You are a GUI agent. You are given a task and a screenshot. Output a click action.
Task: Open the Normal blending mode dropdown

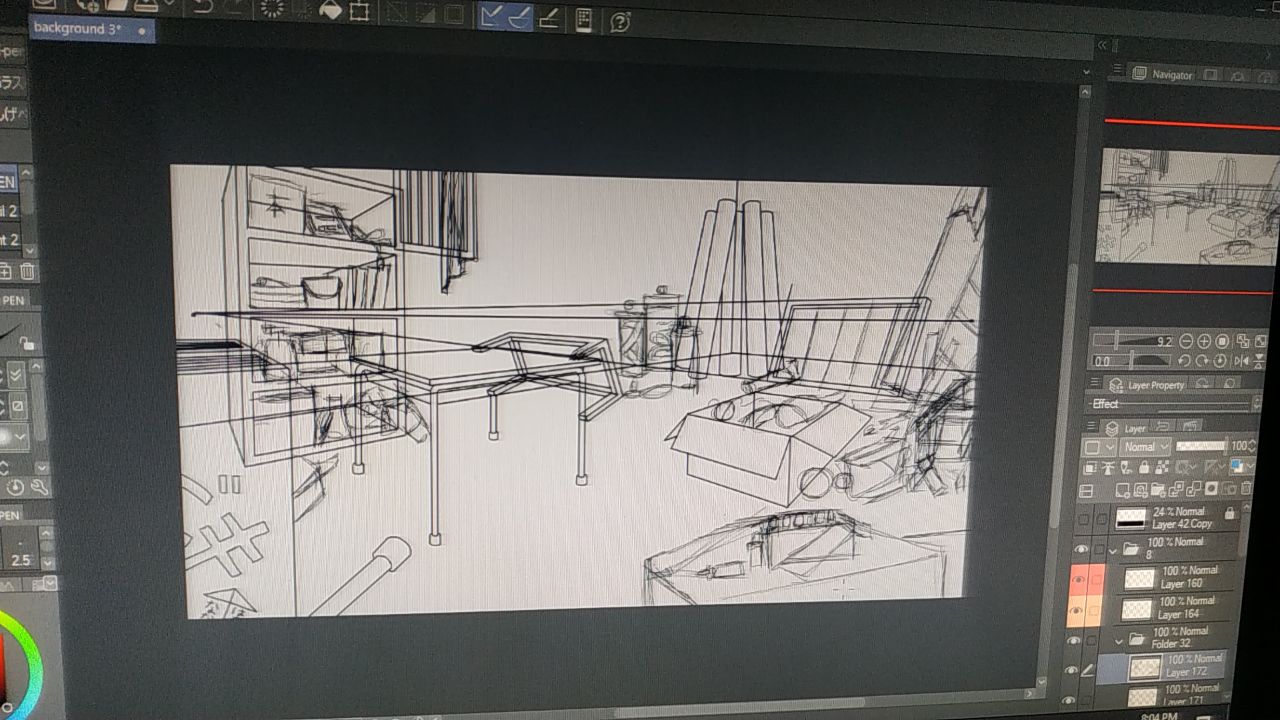[1144, 447]
